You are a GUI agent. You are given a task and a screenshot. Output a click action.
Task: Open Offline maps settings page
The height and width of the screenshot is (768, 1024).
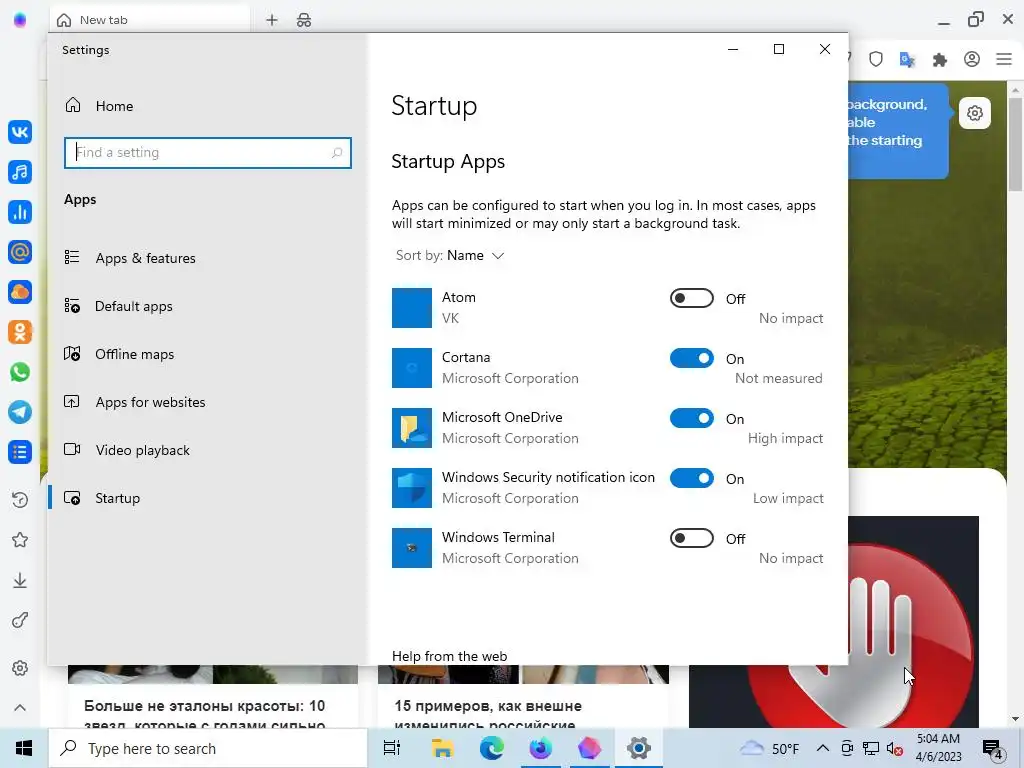click(x=208, y=354)
